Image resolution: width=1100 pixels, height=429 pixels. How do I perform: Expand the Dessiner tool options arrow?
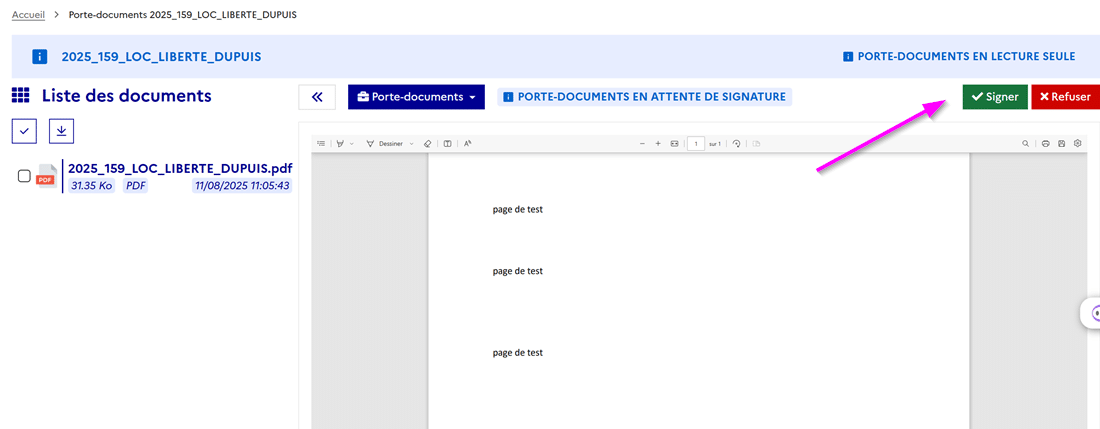pyautogui.click(x=412, y=144)
